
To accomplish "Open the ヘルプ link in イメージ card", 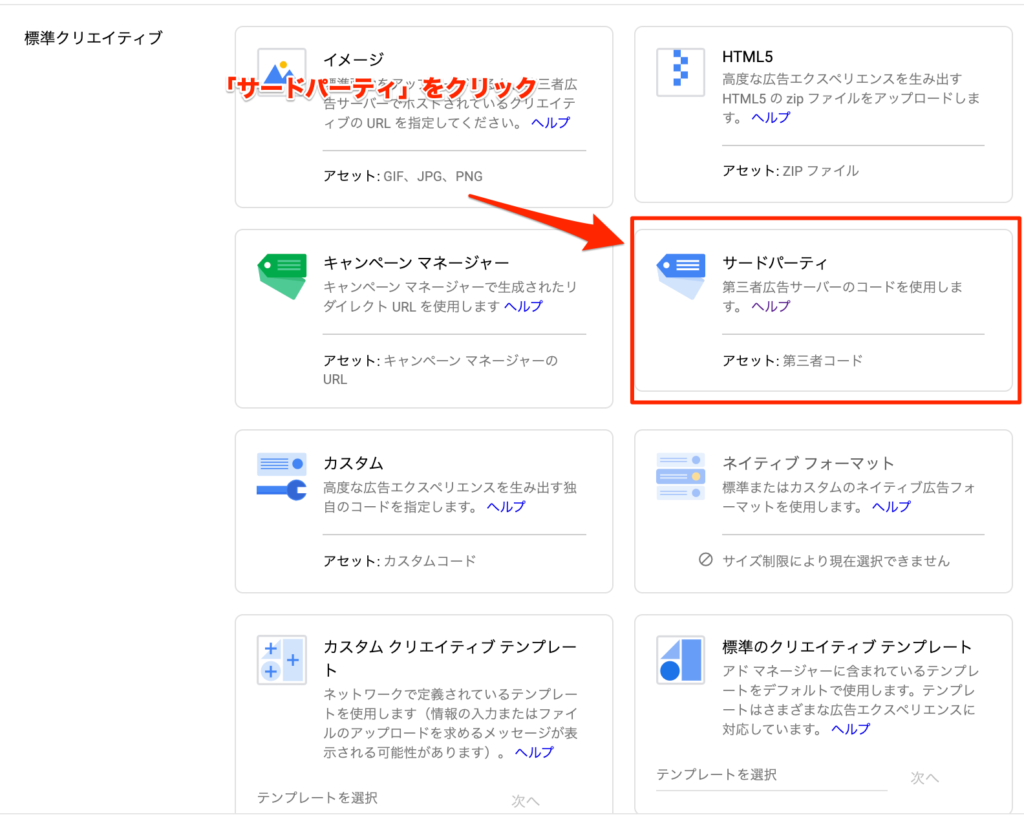I will [x=551, y=122].
